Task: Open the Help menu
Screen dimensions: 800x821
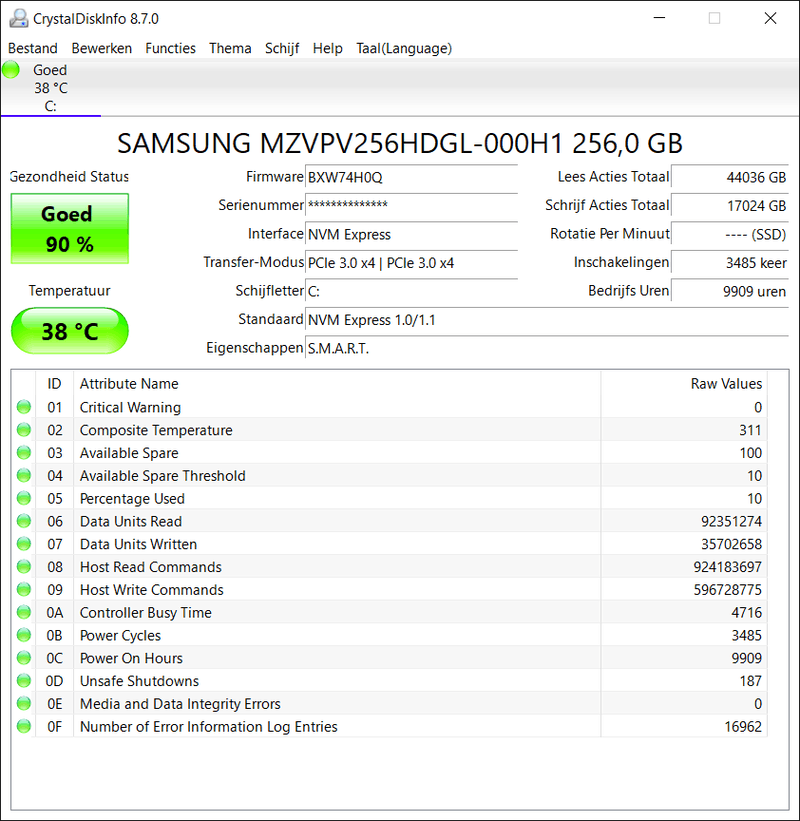Action: click(x=327, y=48)
